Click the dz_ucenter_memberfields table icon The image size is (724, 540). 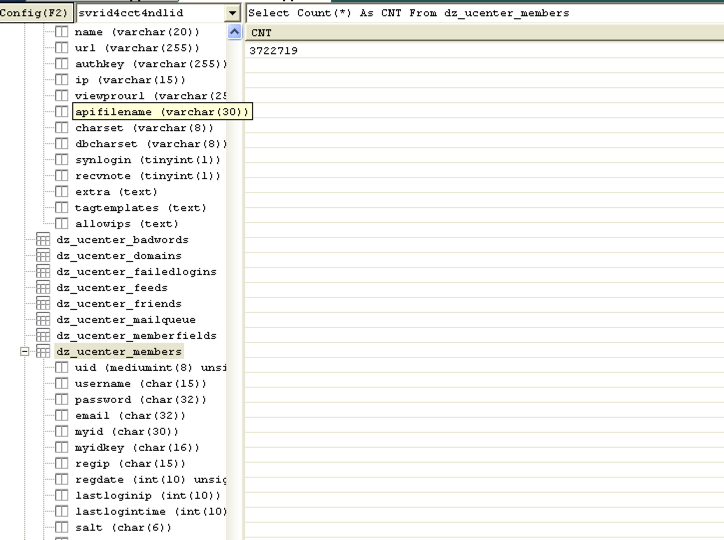(x=43, y=336)
